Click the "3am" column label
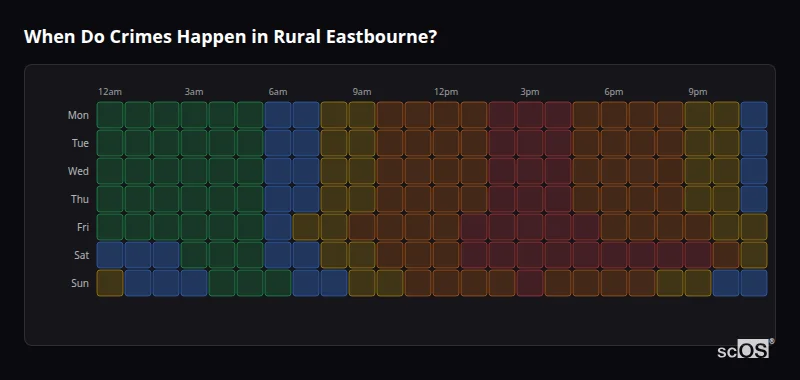 [194, 92]
